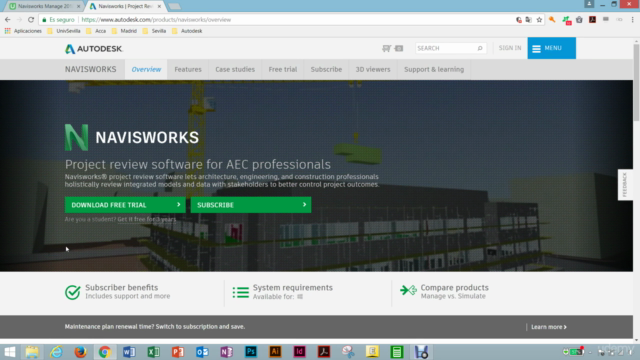Click the Compare products arrows icon

click(x=408, y=290)
